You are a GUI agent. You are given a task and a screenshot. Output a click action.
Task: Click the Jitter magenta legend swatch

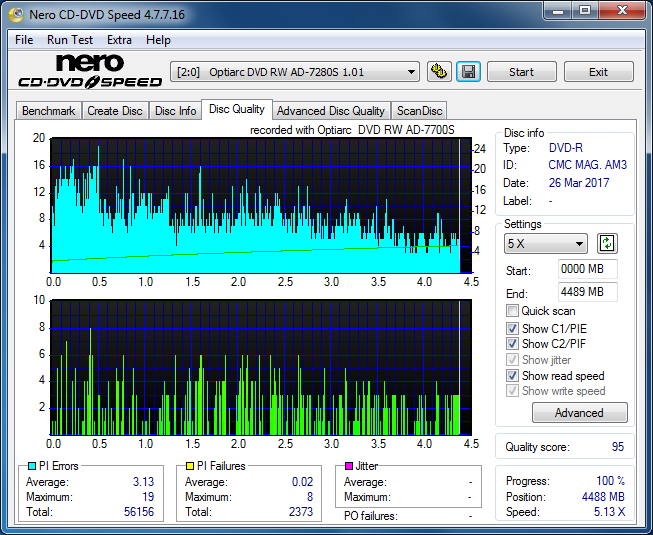pyautogui.click(x=349, y=466)
